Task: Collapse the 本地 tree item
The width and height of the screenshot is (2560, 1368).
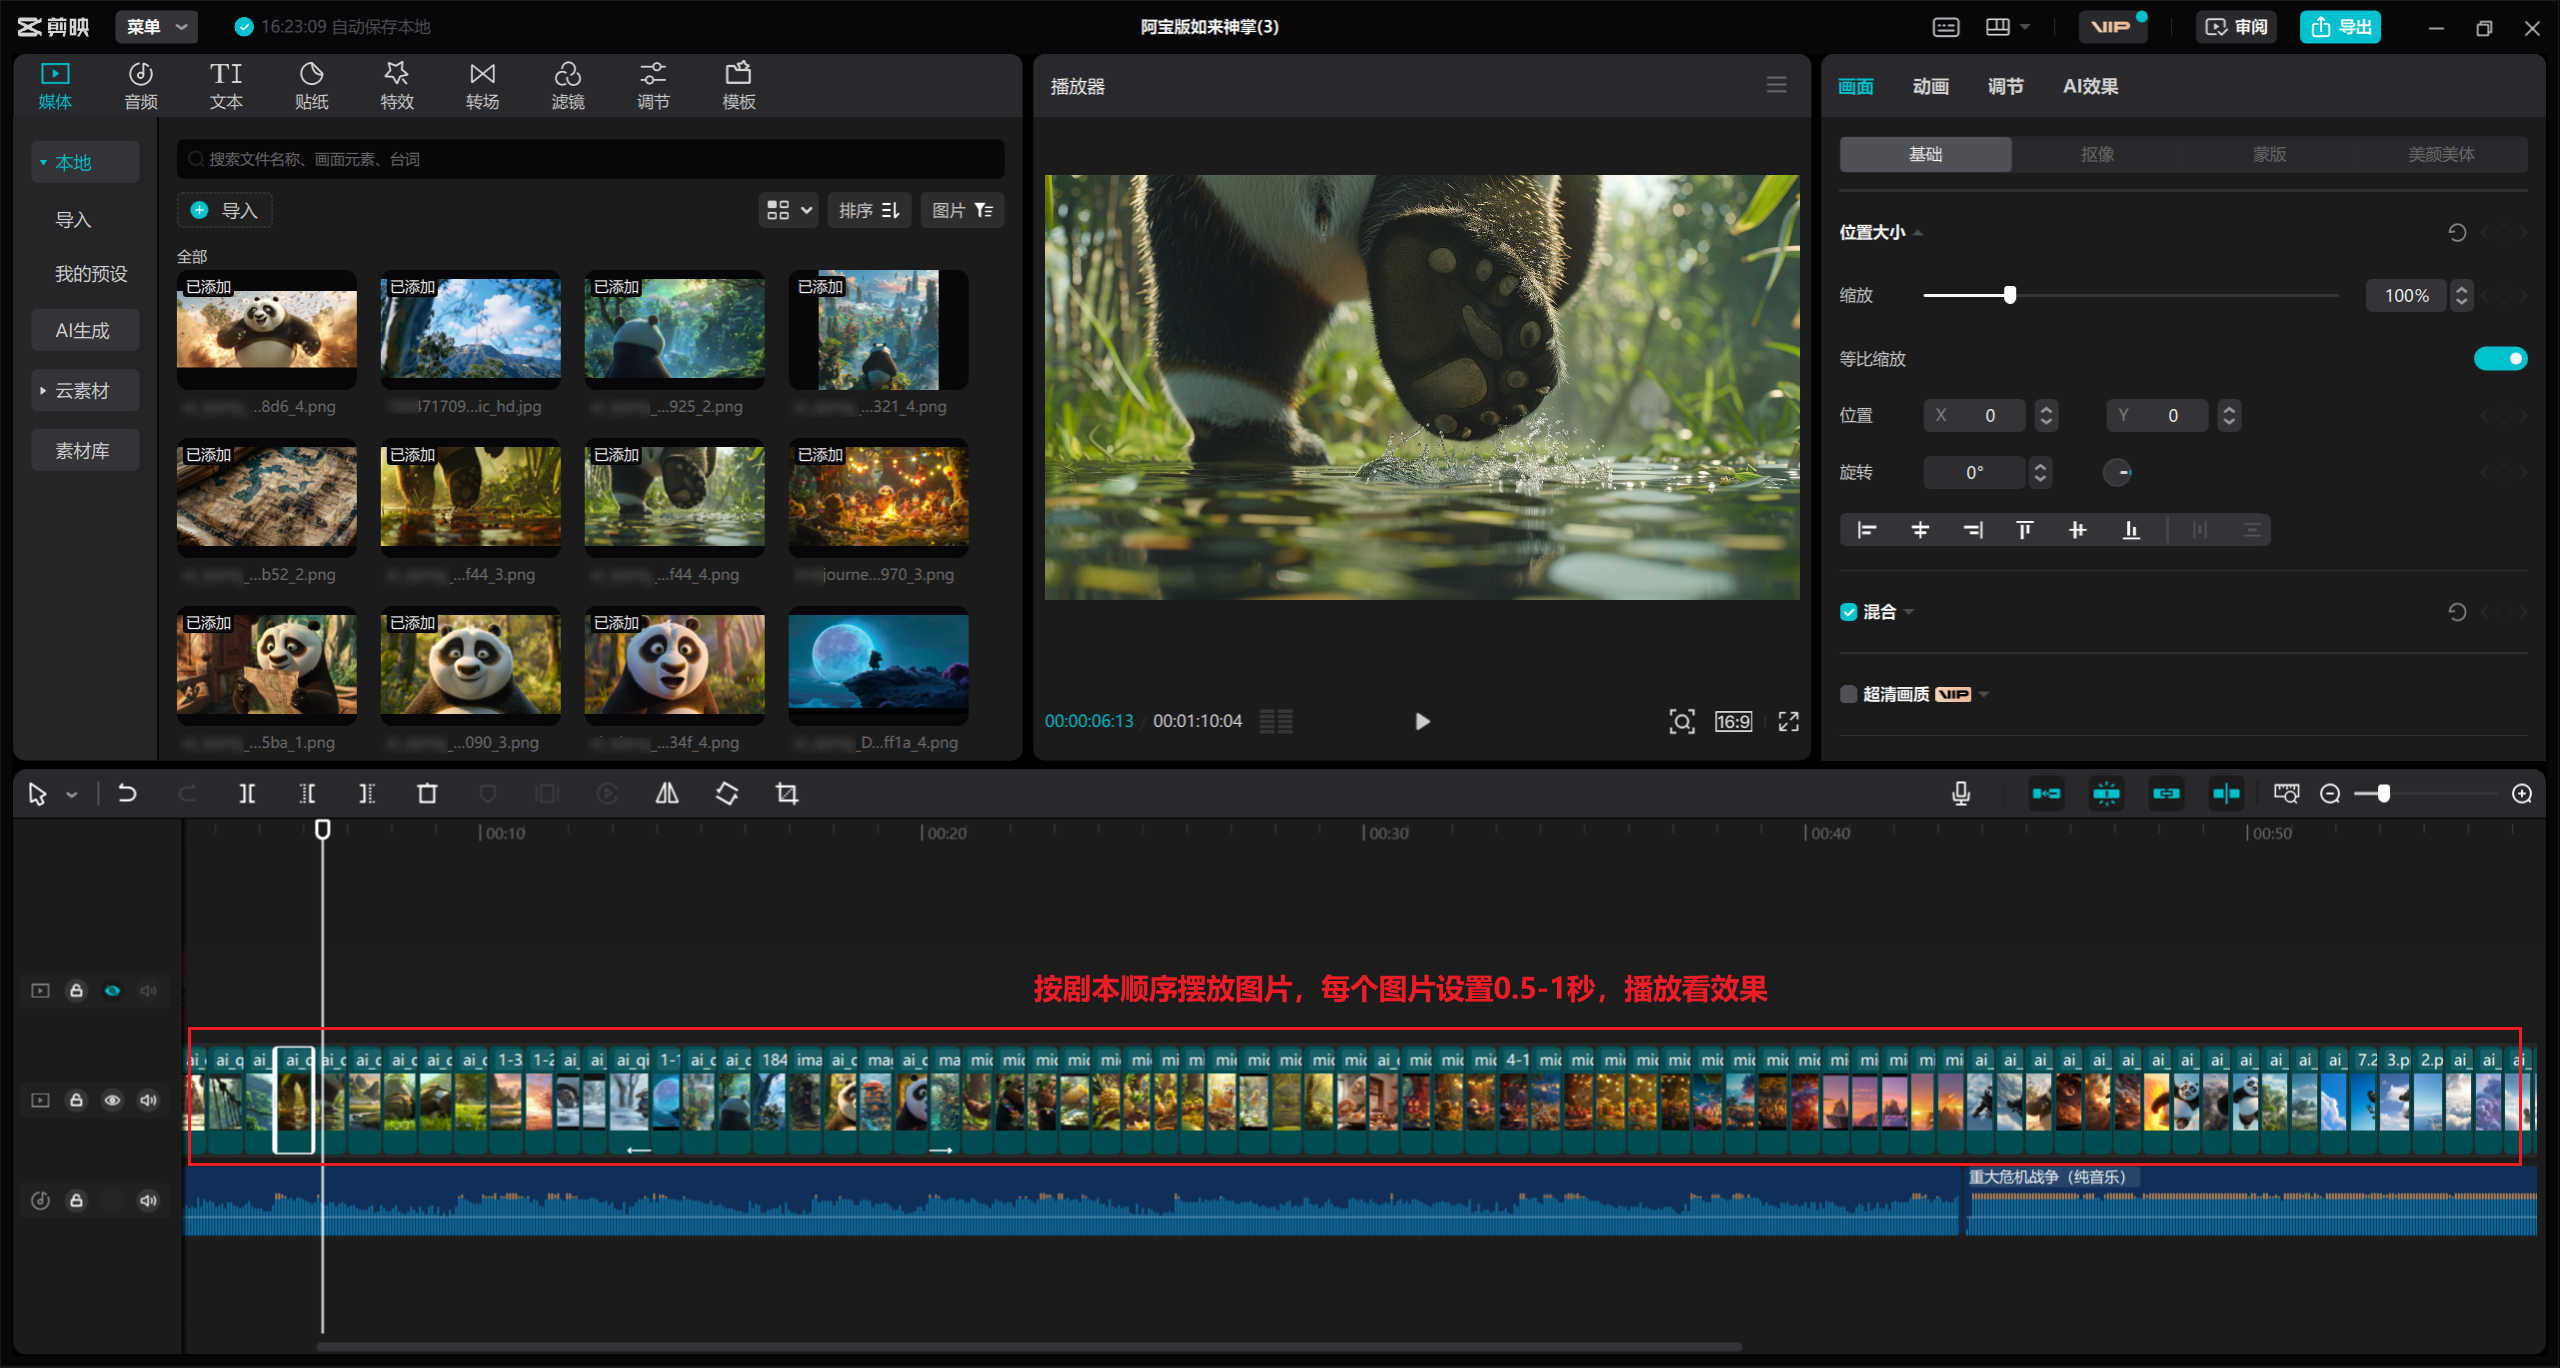Action: coord(43,163)
